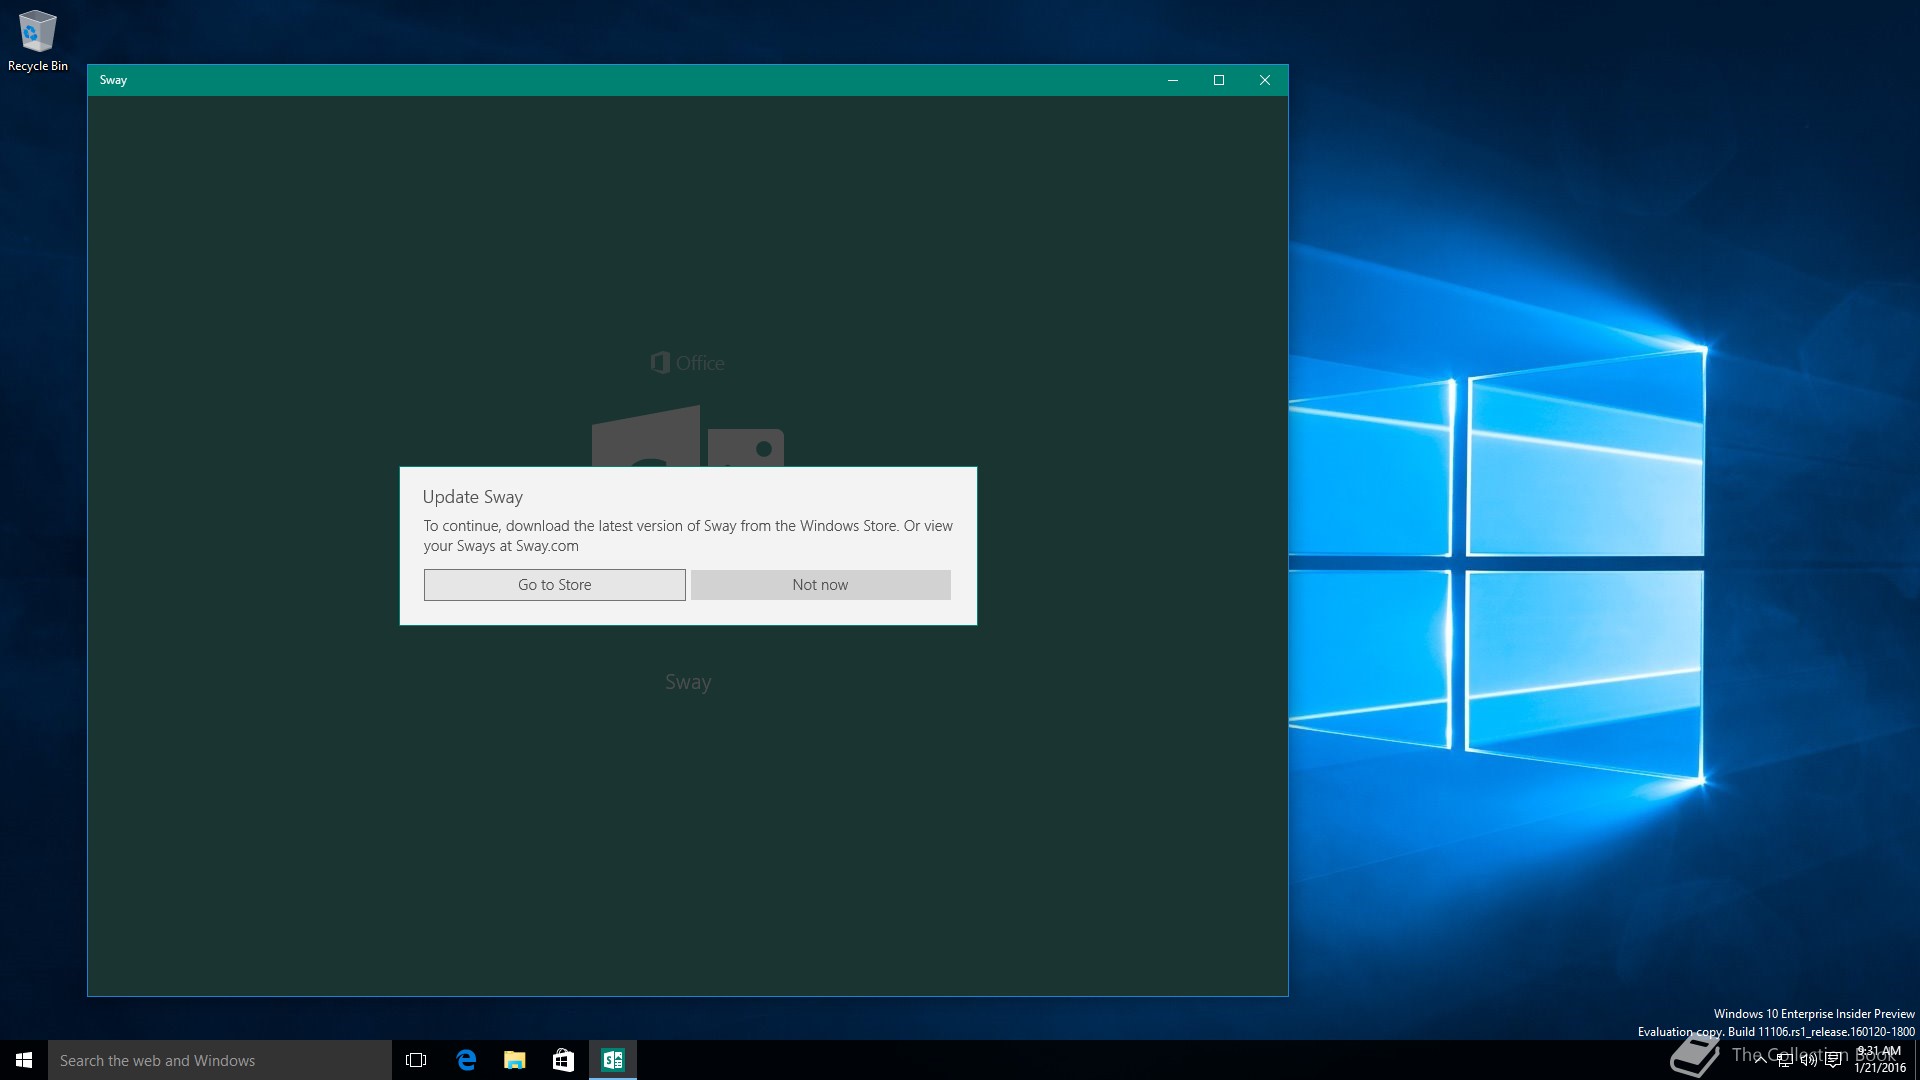Click the Go to Store button
The image size is (1920, 1080).
[554, 585]
